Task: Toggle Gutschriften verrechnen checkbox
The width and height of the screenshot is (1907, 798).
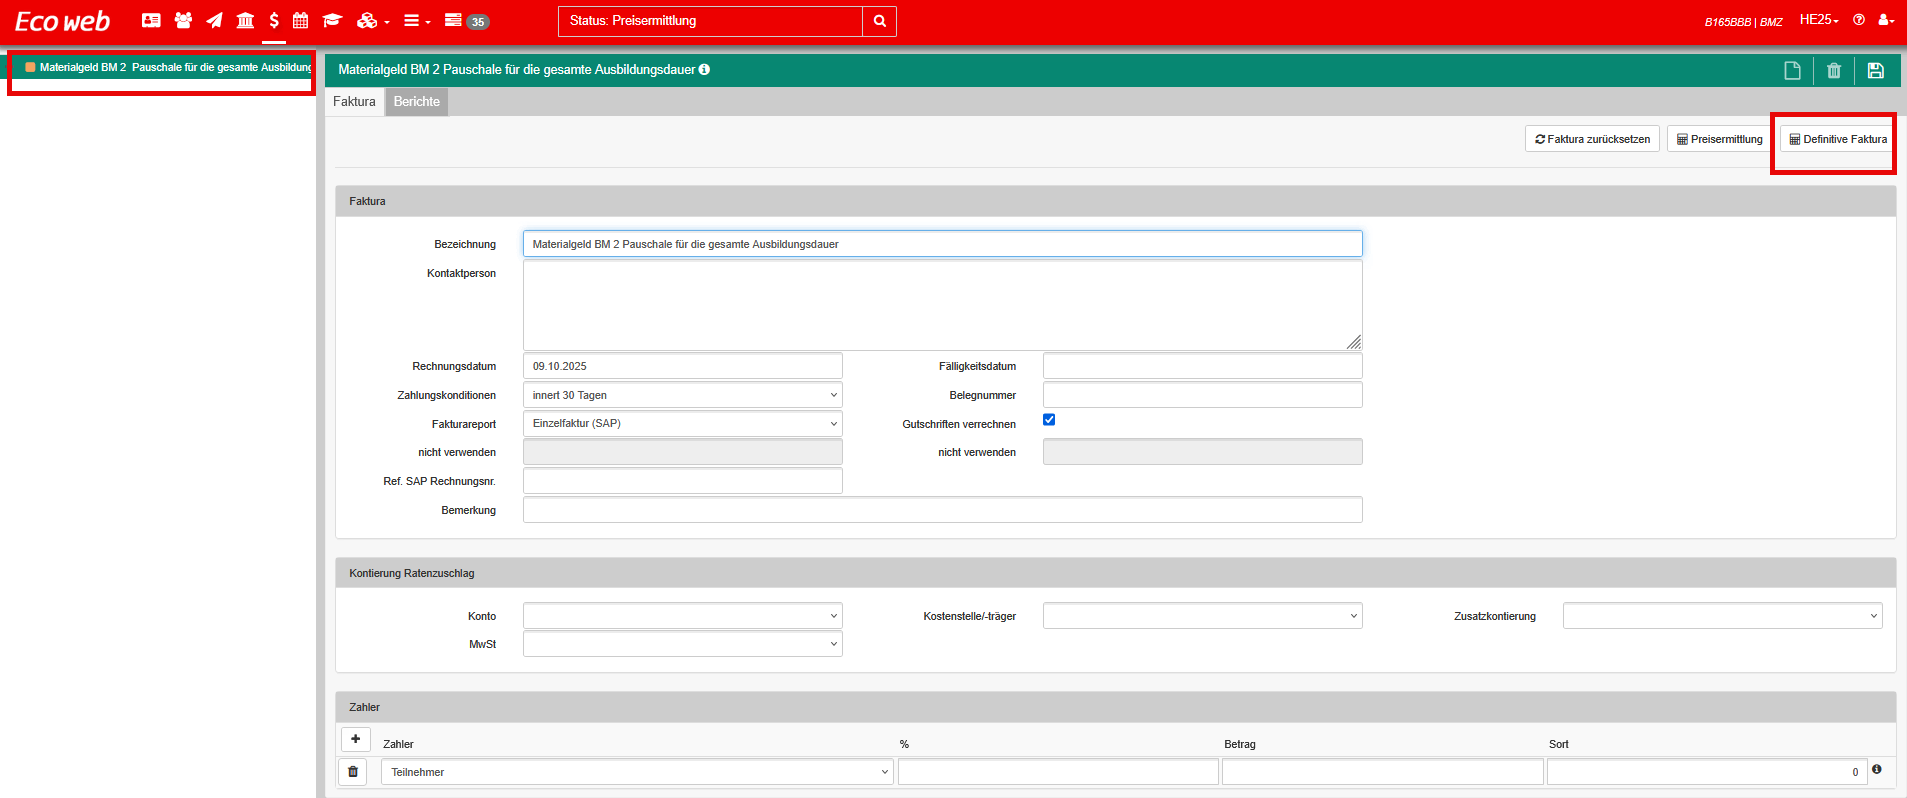Action: click(1049, 420)
